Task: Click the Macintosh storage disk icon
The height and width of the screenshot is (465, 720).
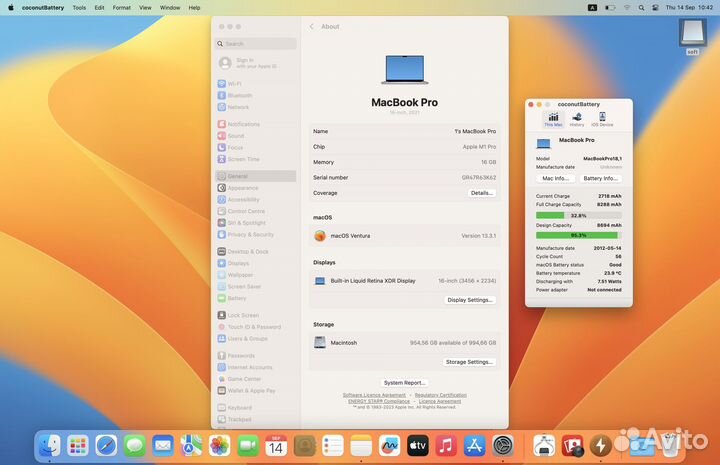Action: (x=320, y=342)
